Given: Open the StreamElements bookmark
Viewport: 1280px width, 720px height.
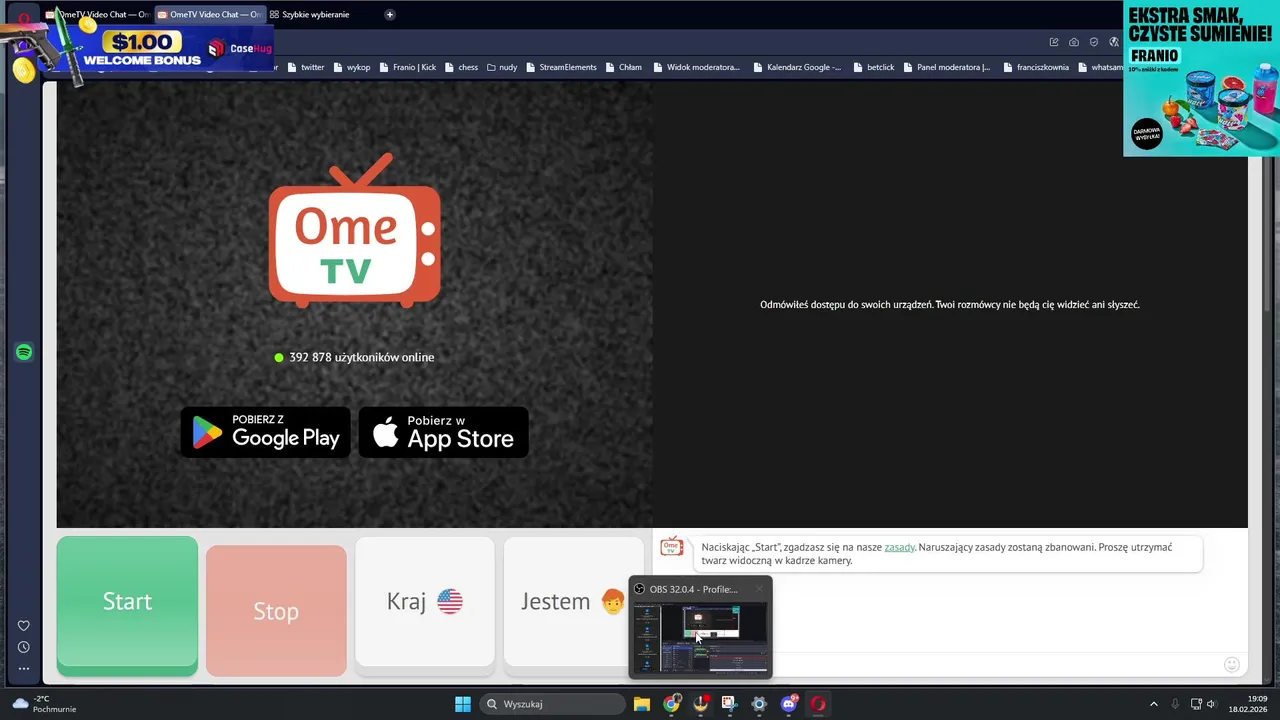Looking at the screenshot, I should coord(561,67).
